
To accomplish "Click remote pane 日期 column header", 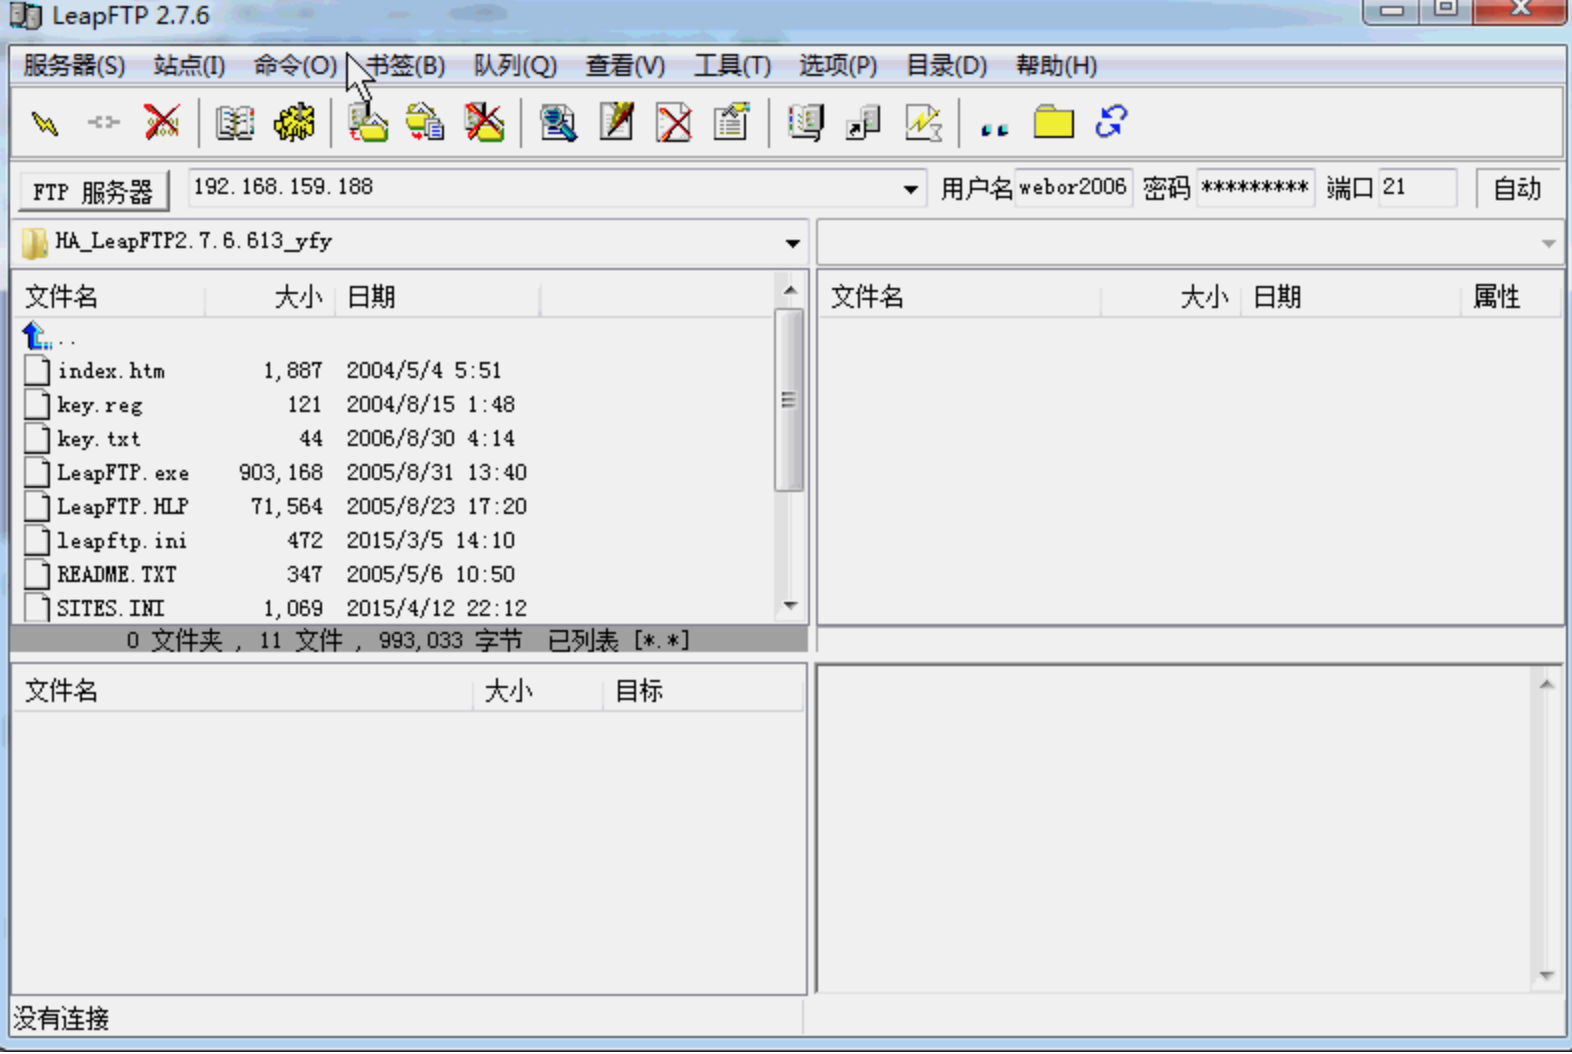I will [x=1350, y=297].
